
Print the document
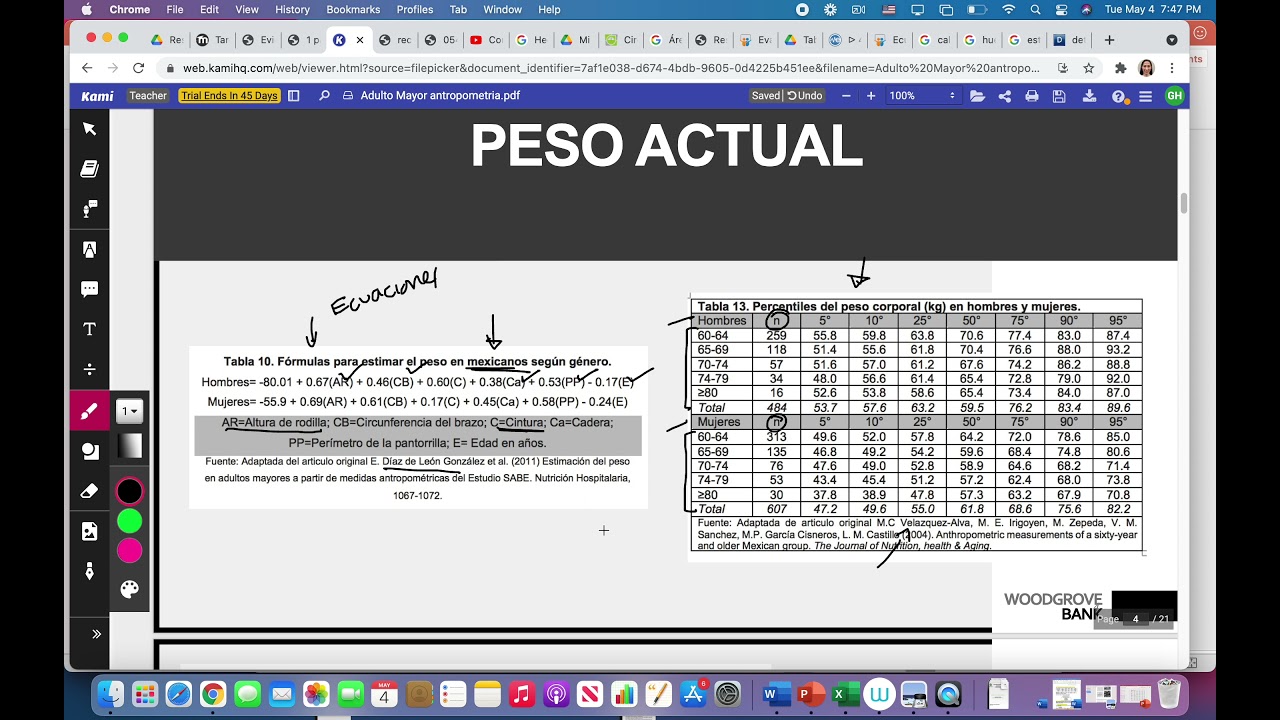[1032, 96]
